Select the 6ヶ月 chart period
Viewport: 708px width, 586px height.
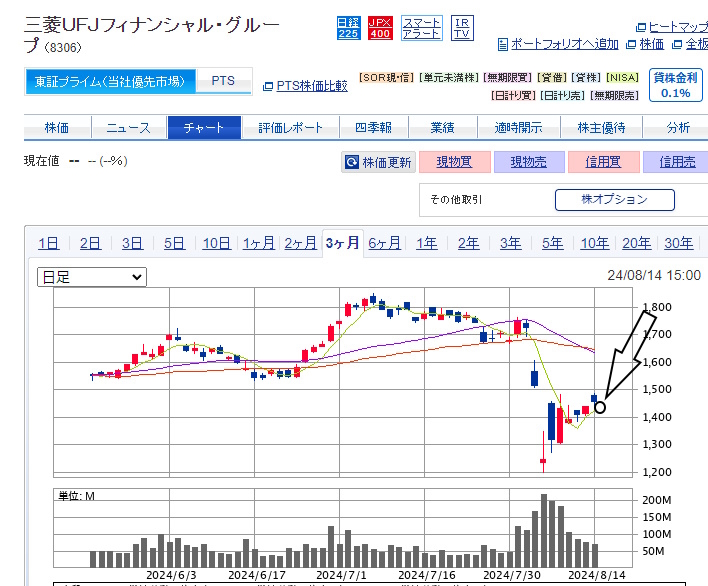point(384,243)
